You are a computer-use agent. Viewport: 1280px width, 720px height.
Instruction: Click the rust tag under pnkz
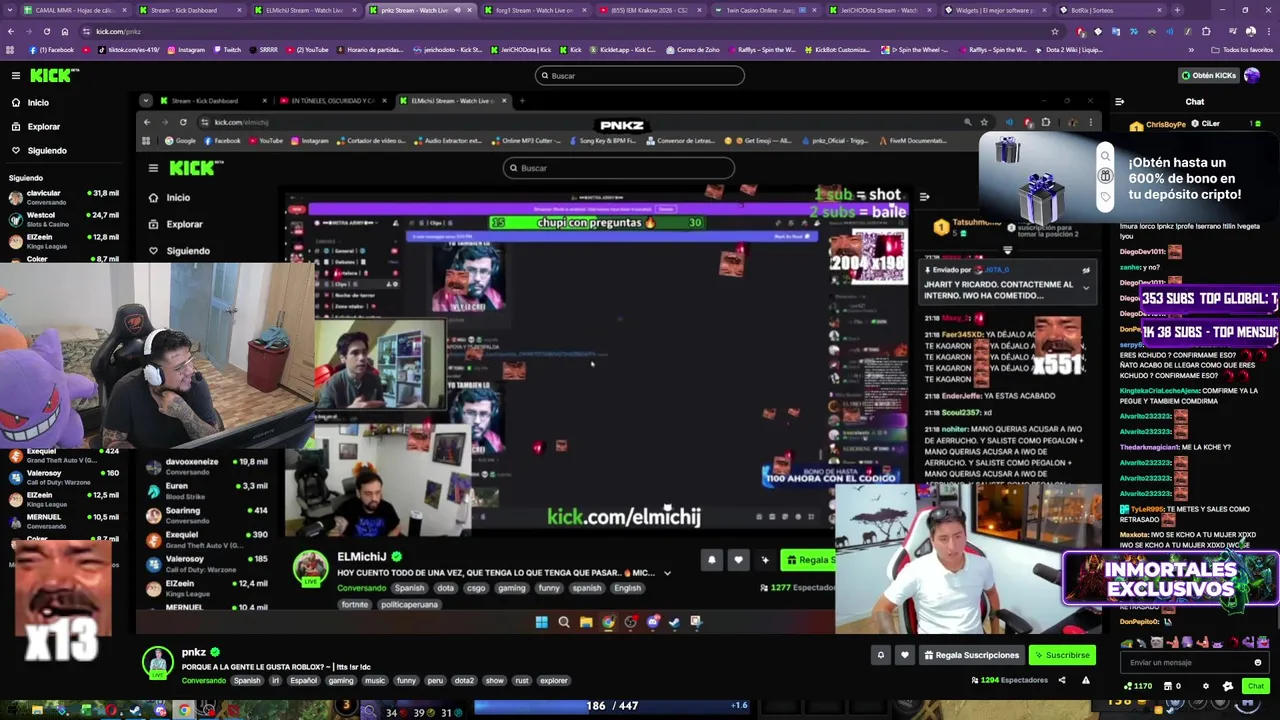522,680
